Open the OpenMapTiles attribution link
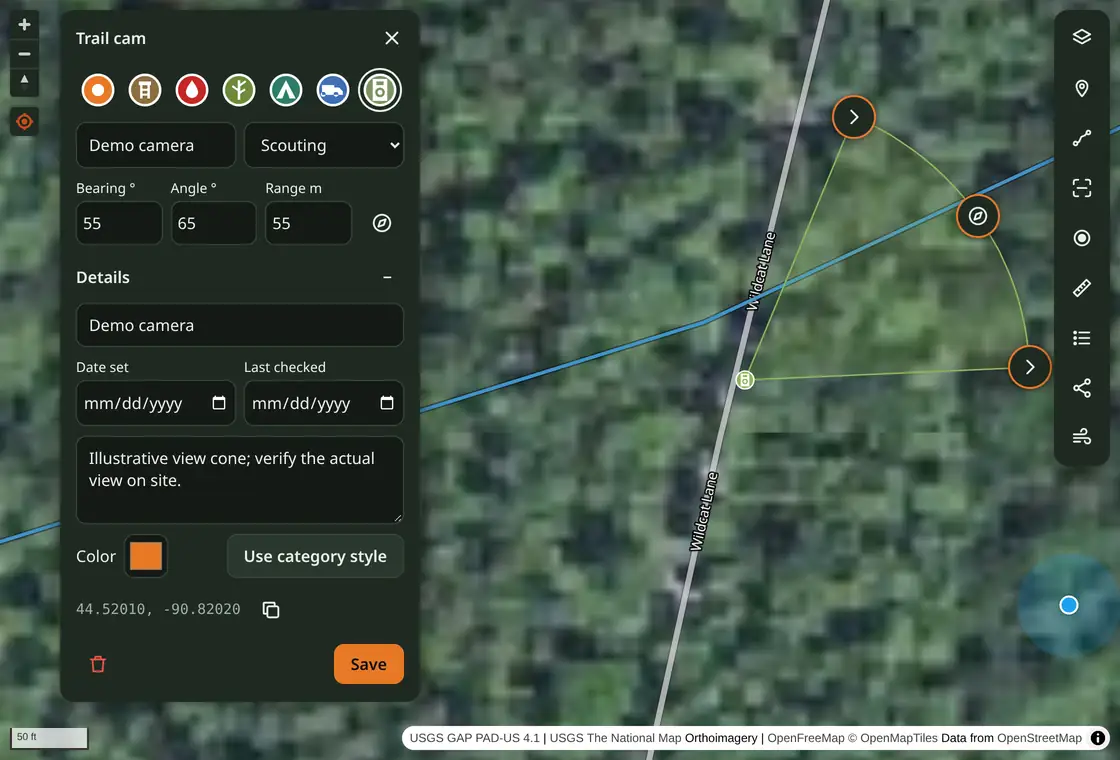The height and width of the screenshot is (760, 1120). [899, 738]
